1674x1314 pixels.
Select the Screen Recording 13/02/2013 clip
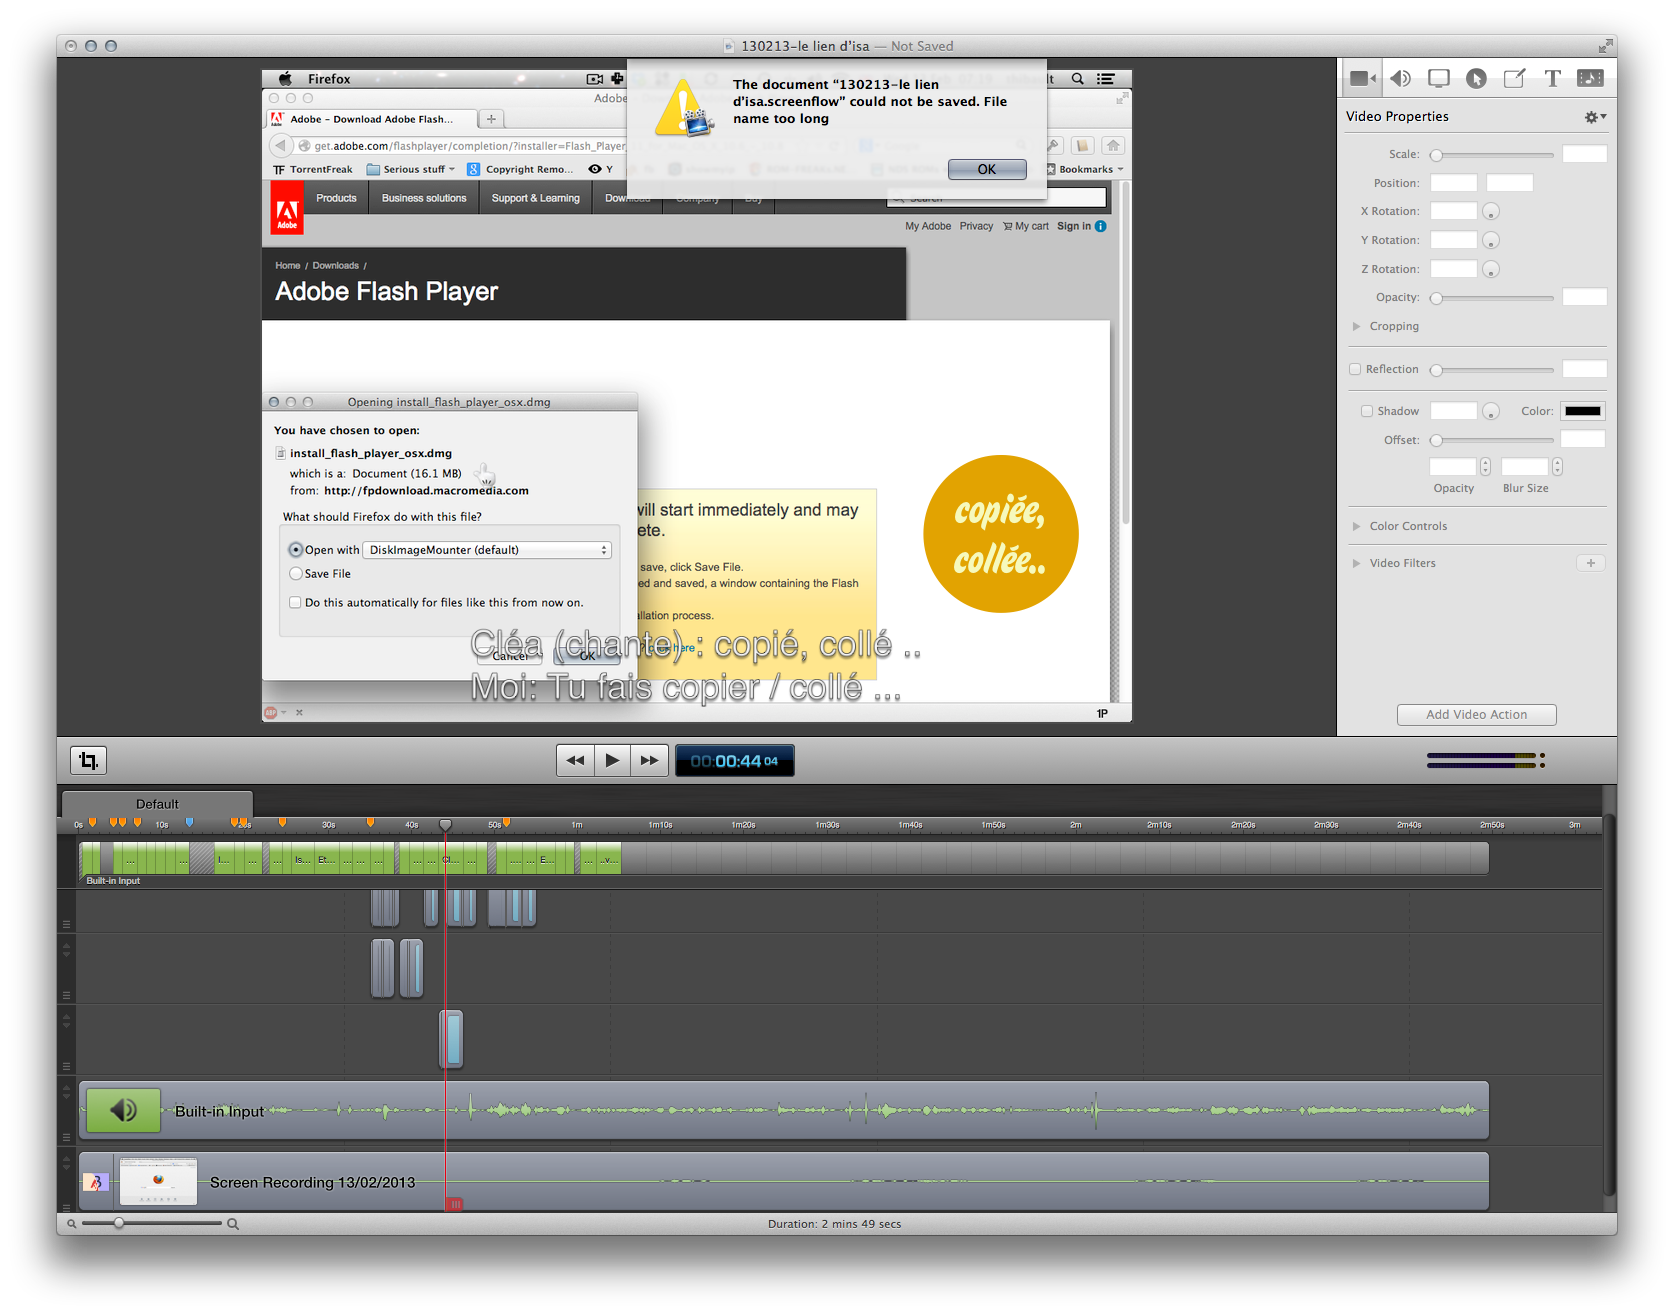tap(784, 1181)
